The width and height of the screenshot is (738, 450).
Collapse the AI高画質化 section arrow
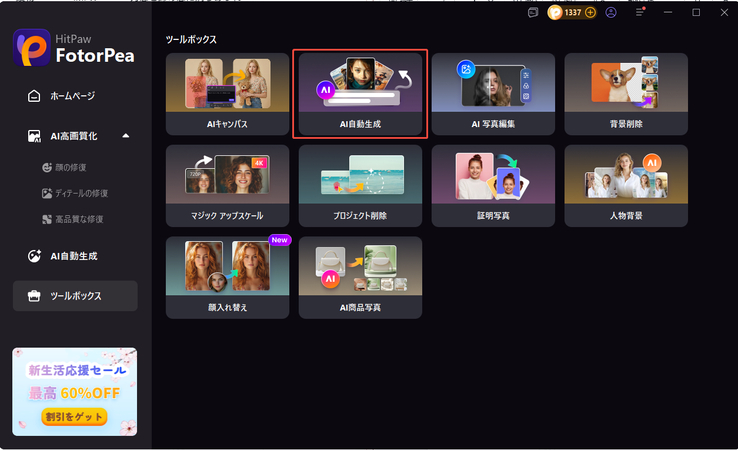click(x=126, y=136)
